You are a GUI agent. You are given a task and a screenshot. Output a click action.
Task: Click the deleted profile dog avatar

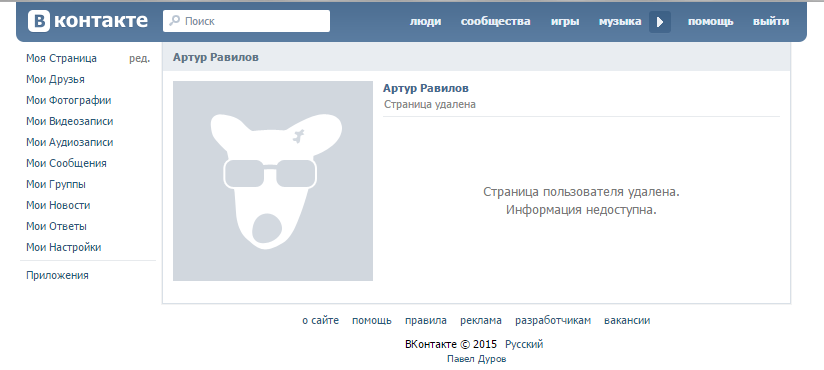point(273,181)
